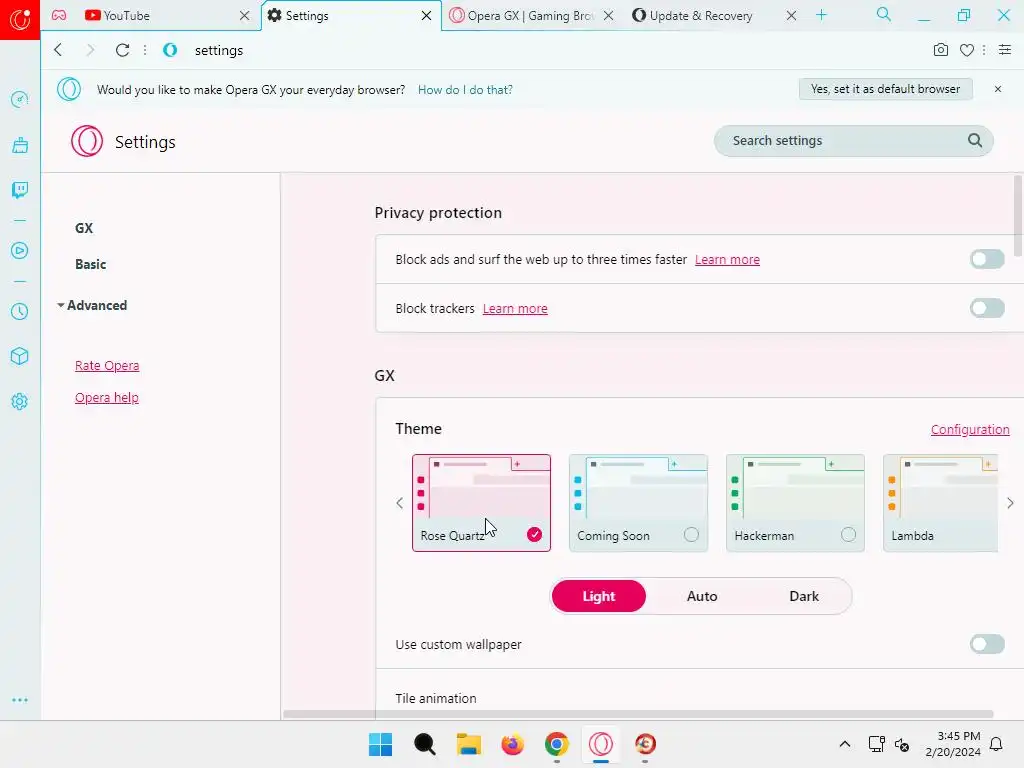Click the tab search magnifier icon
This screenshot has height=768, width=1024.
(884, 14)
